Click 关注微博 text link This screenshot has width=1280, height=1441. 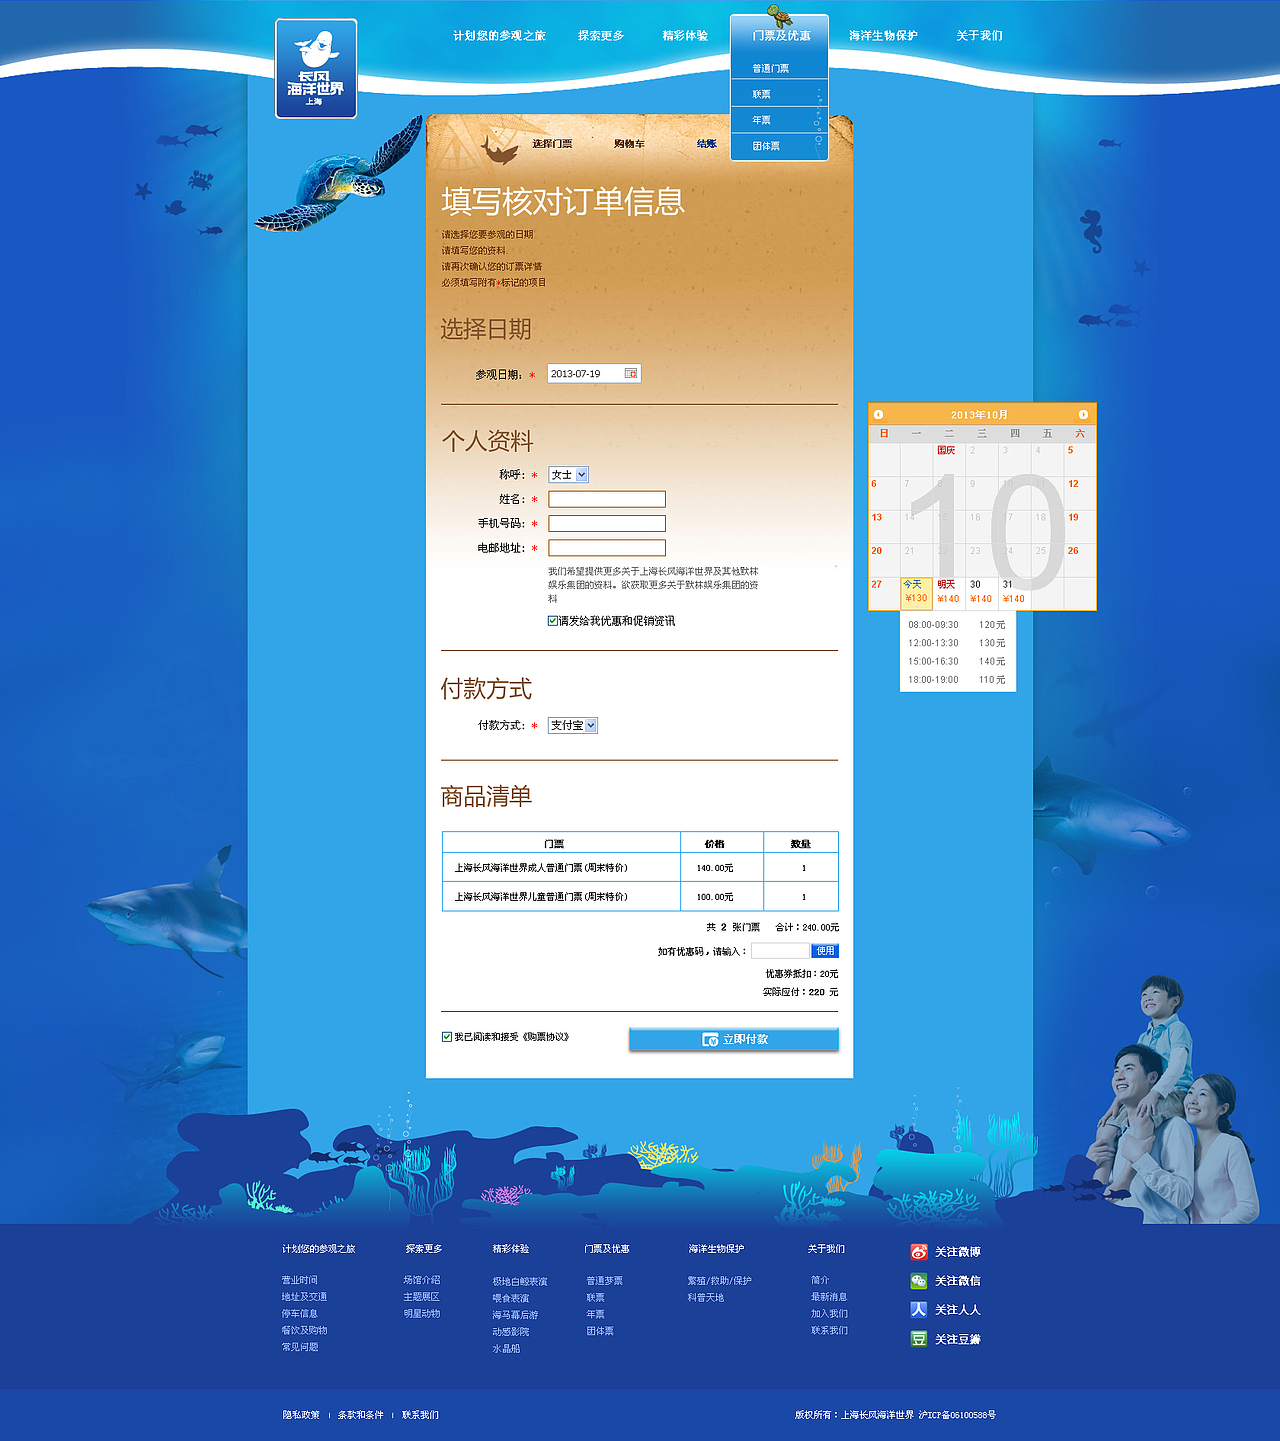pyautogui.click(x=958, y=1252)
